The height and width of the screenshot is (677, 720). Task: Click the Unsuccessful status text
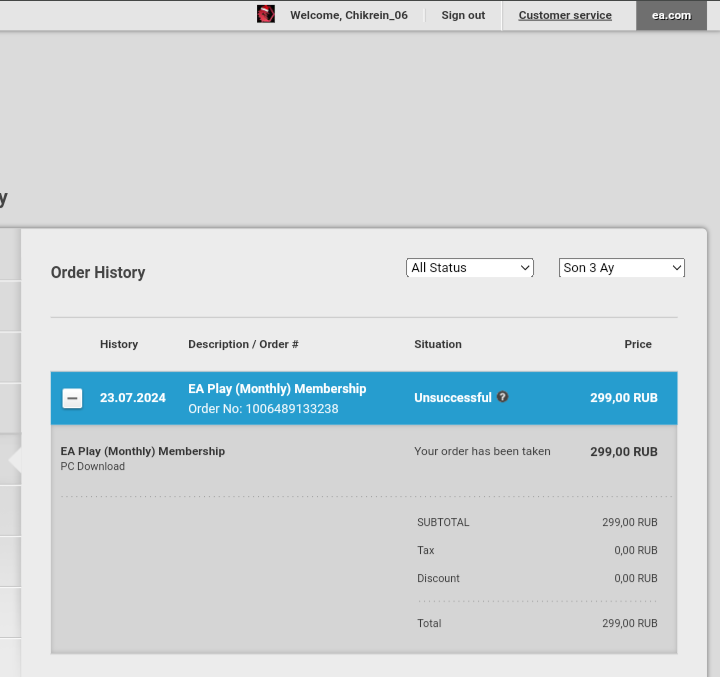[453, 398]
